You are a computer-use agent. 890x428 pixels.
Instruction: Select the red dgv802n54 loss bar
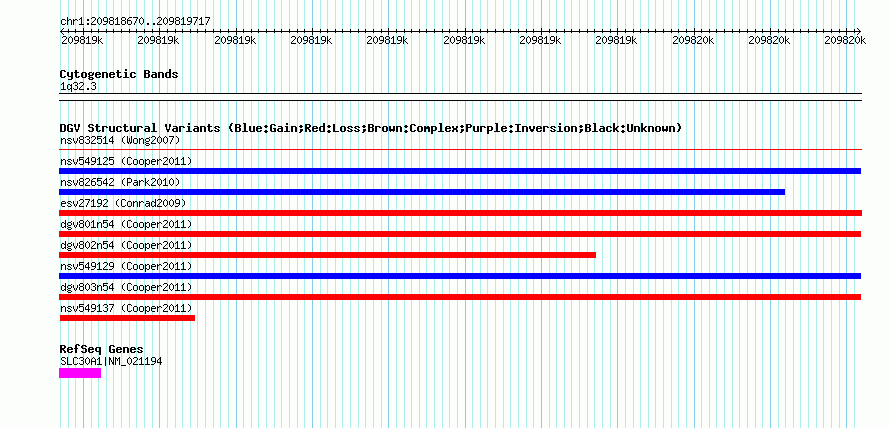coord(328,255)
